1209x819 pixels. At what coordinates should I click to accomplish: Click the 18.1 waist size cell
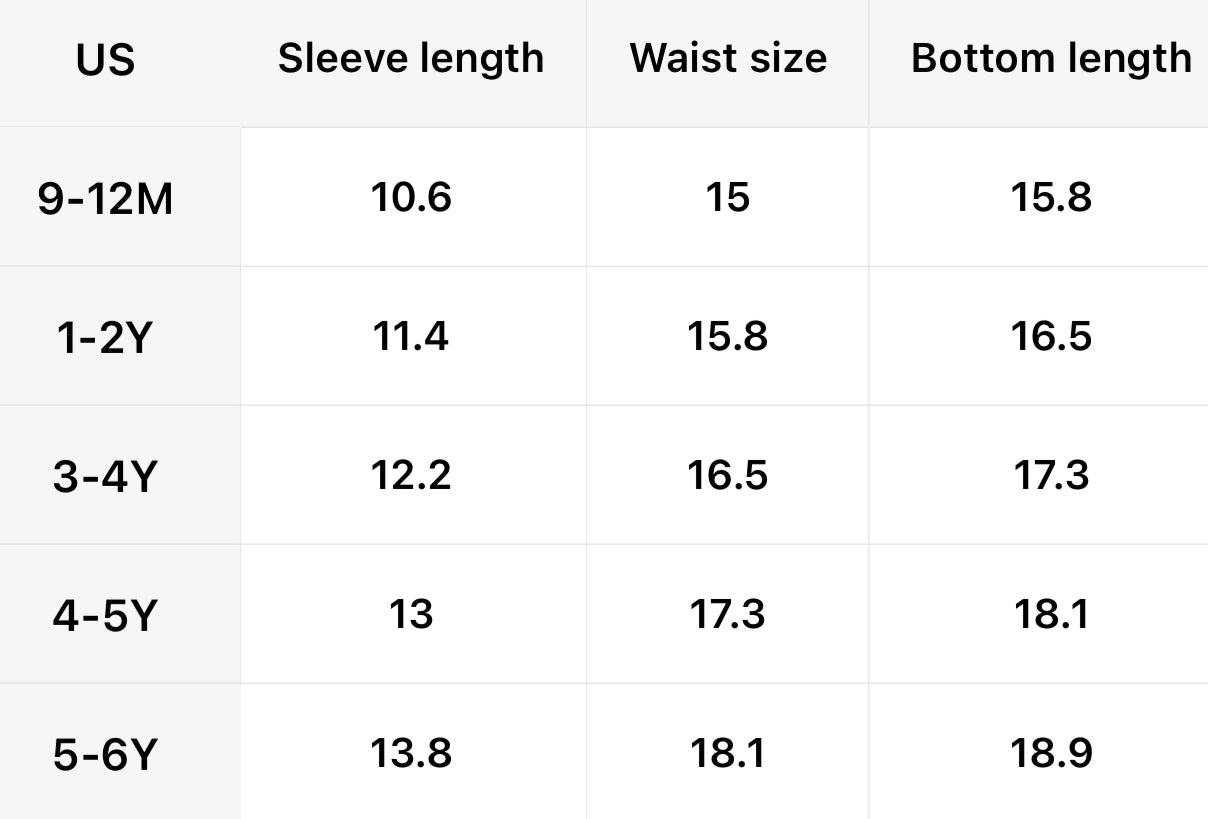point(728,752)
